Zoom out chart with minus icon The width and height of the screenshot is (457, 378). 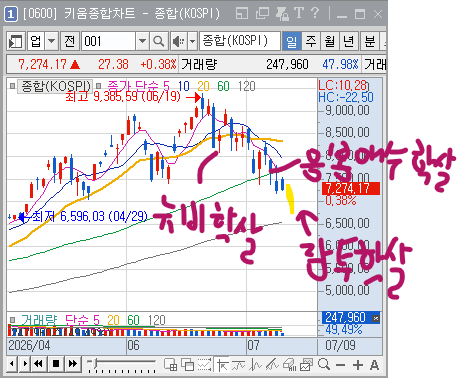pos(340,365)
